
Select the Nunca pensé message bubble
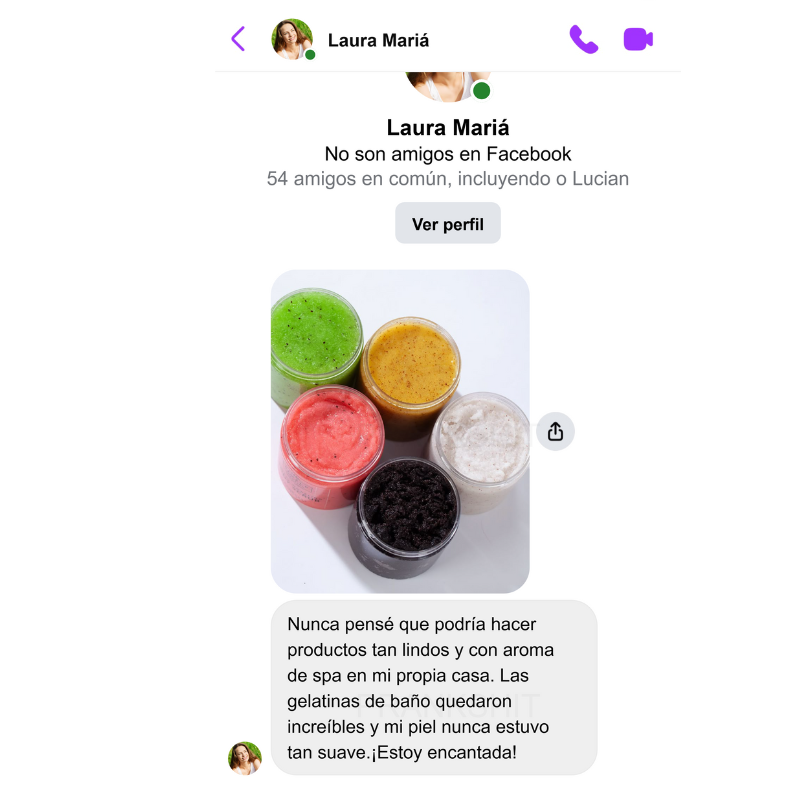click(434, 688)
